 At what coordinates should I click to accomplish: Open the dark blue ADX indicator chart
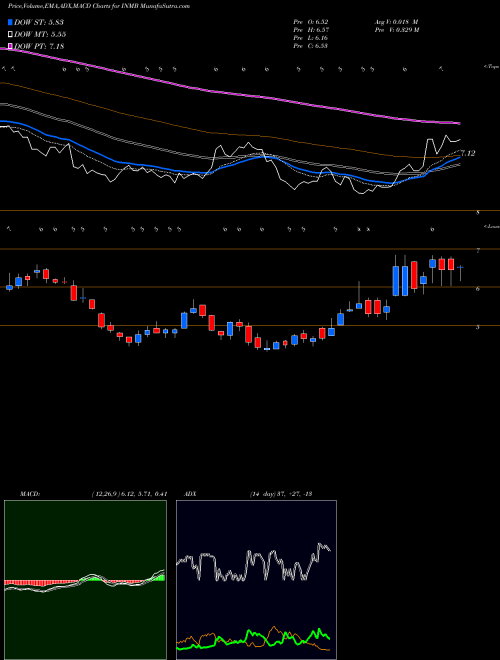pyautogui.click(x=256, y=580)
